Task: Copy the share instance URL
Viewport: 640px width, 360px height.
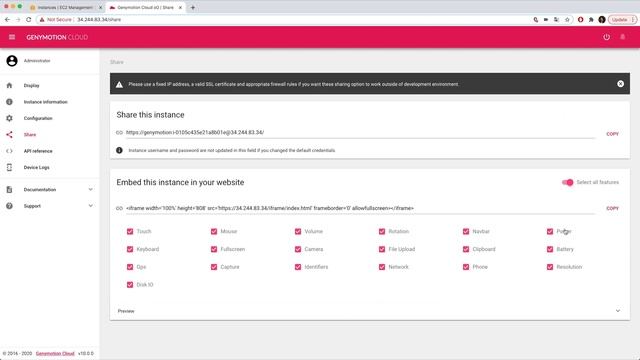Action: pos(612,134)
